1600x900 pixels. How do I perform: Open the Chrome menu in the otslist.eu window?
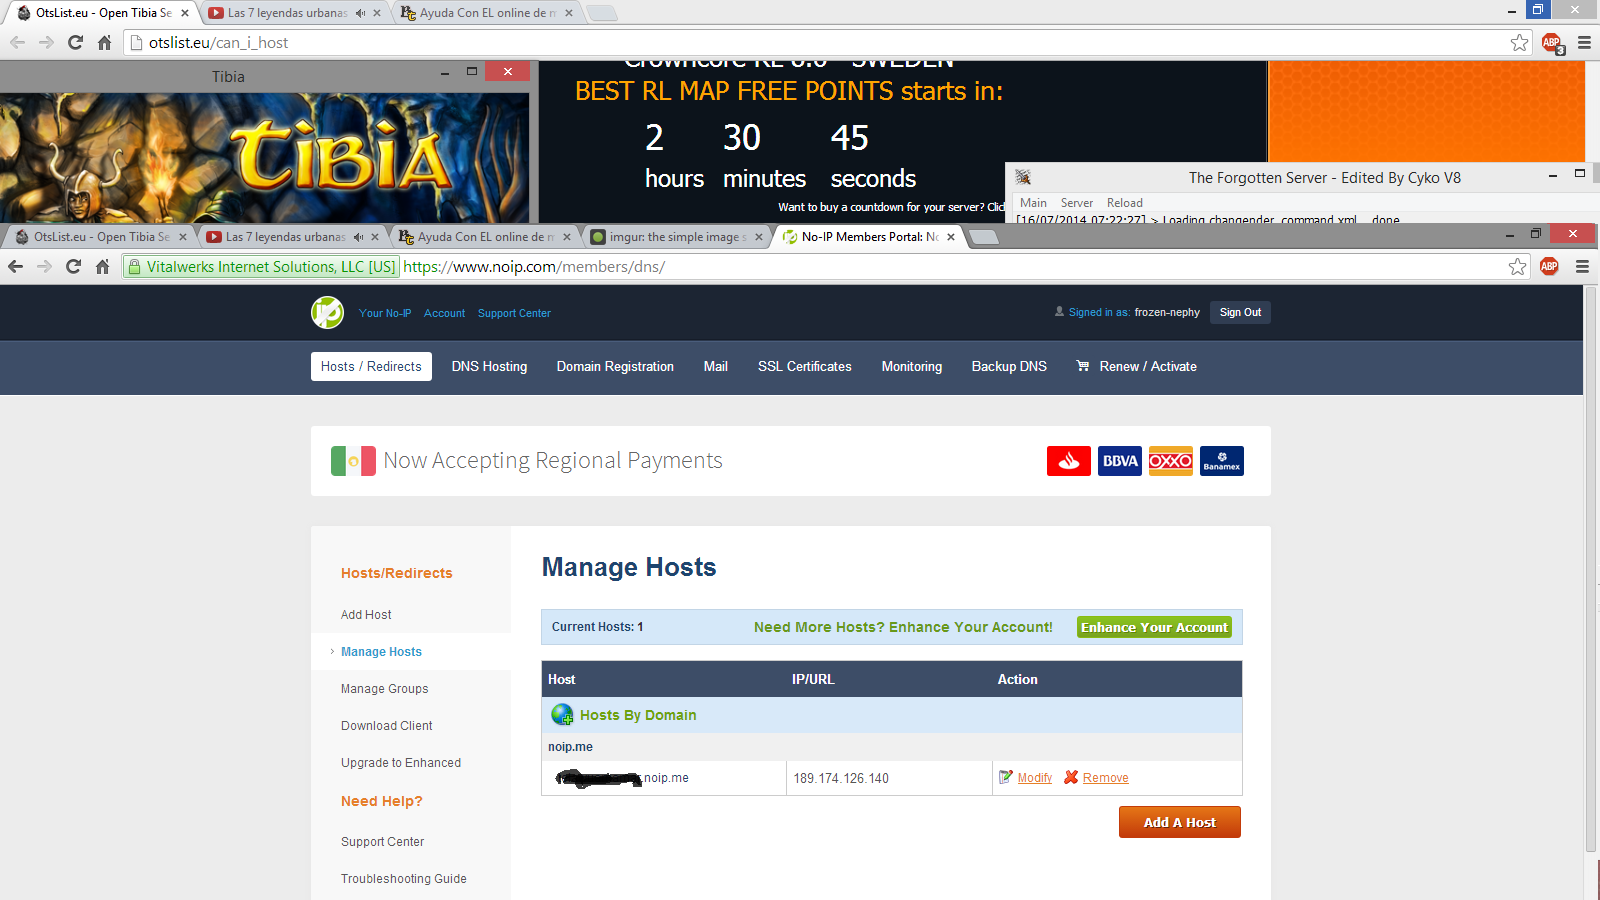click(x=1584, y=42)
